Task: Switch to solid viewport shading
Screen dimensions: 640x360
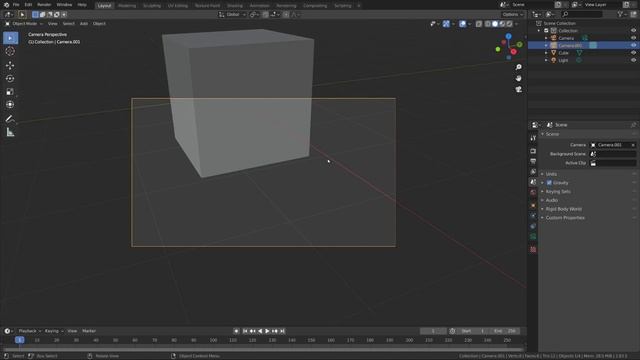Action: [495, 24]
